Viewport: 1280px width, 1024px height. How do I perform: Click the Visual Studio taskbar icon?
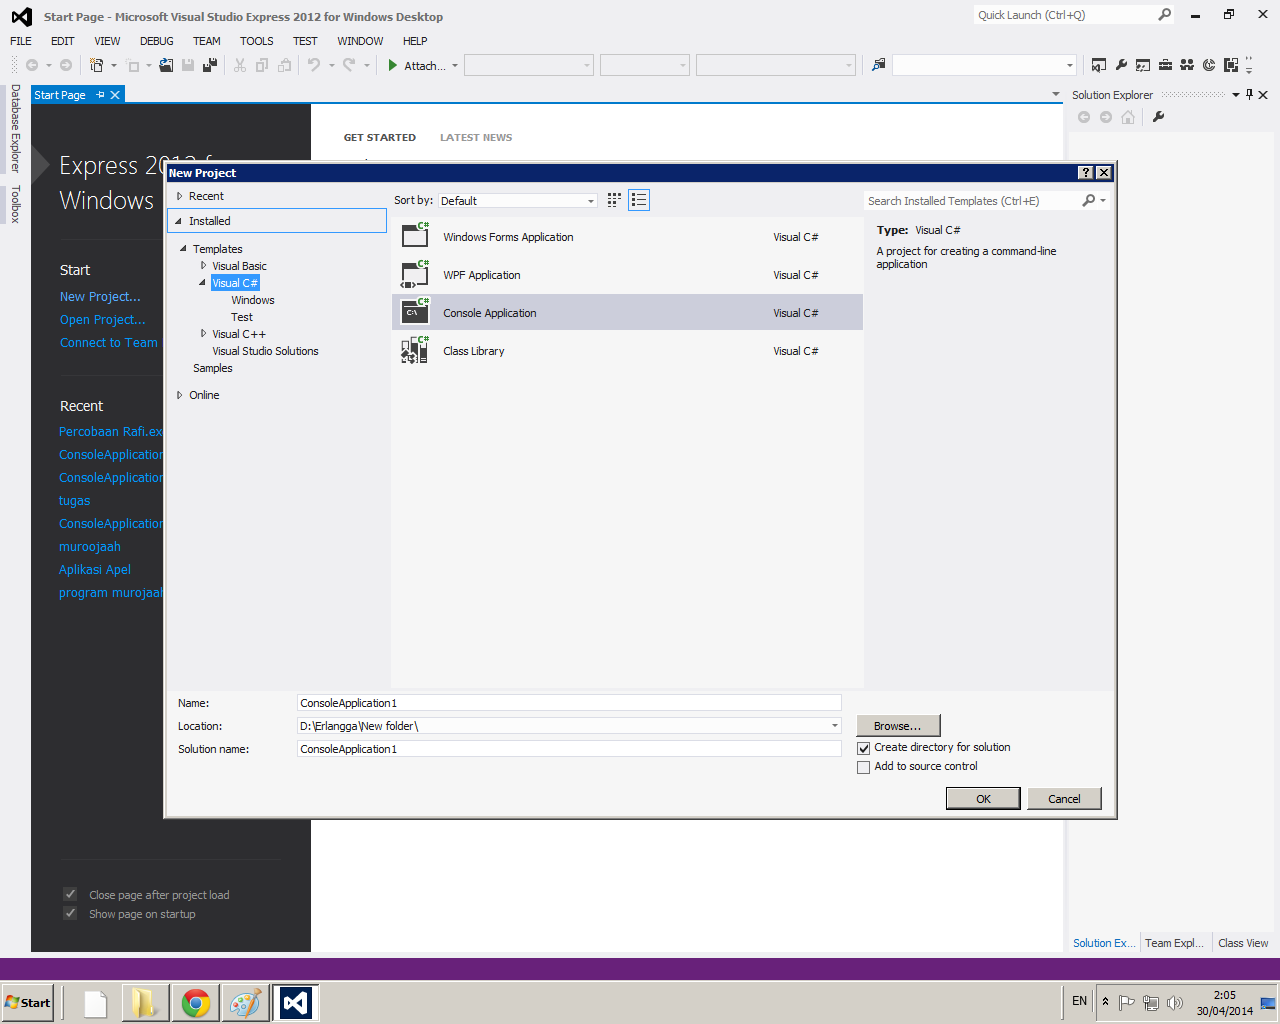[296, 1003]
